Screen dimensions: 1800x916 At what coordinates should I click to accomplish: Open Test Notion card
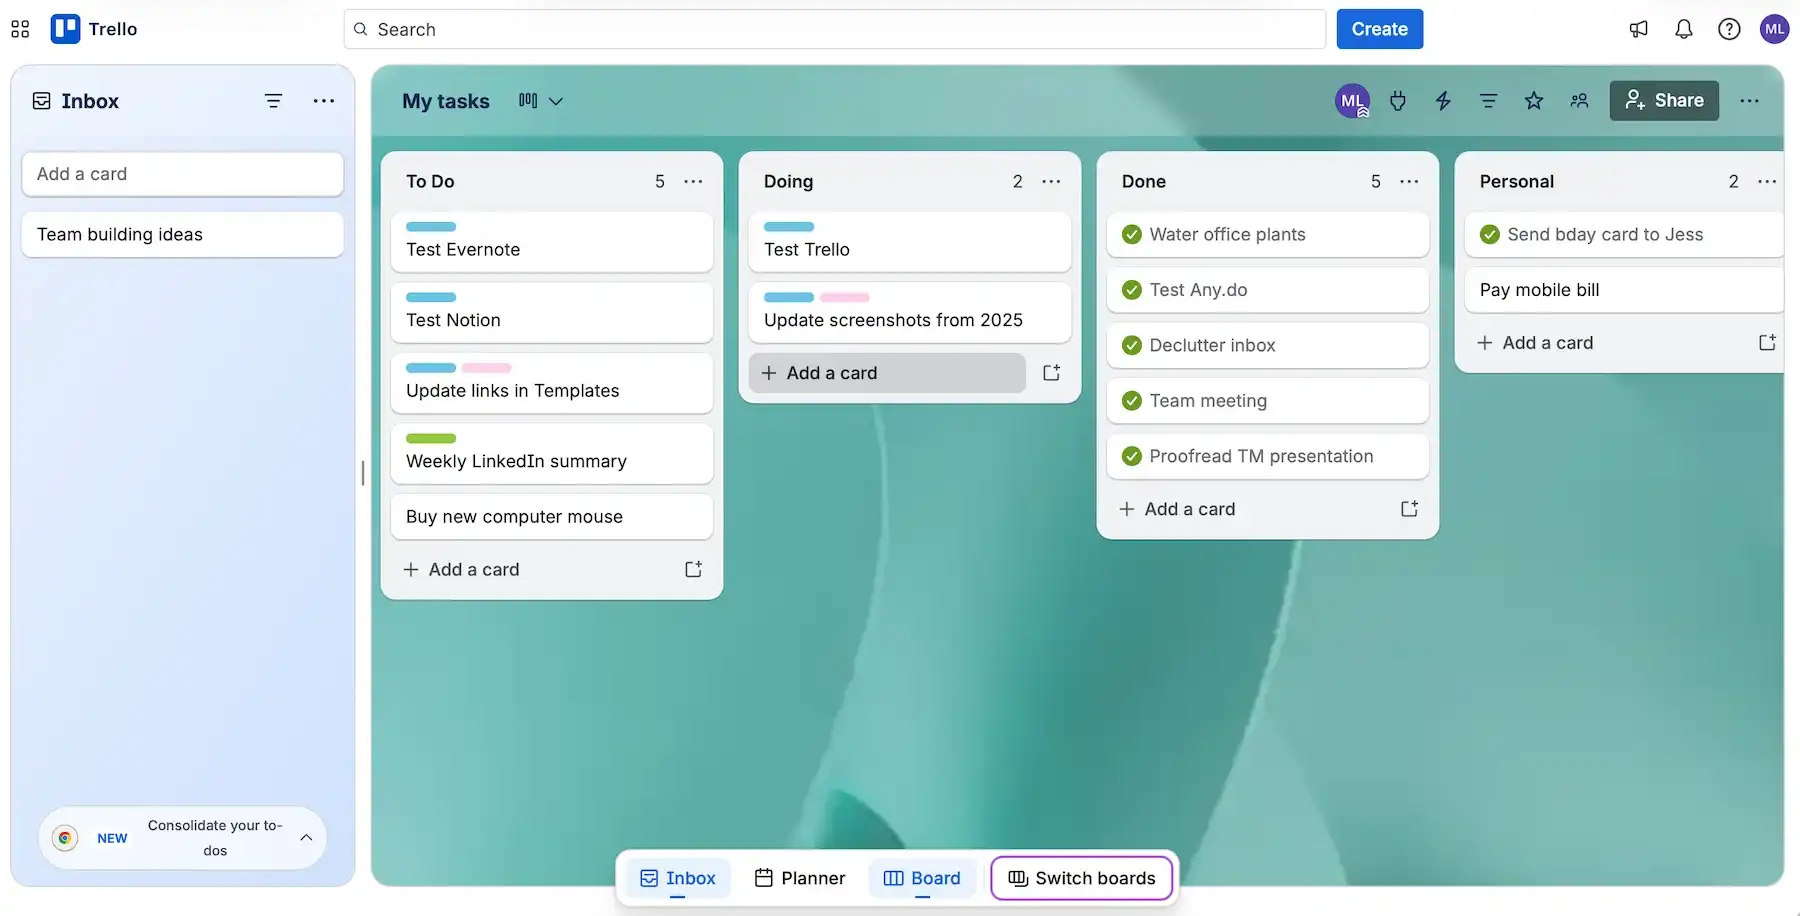[552, 313]
